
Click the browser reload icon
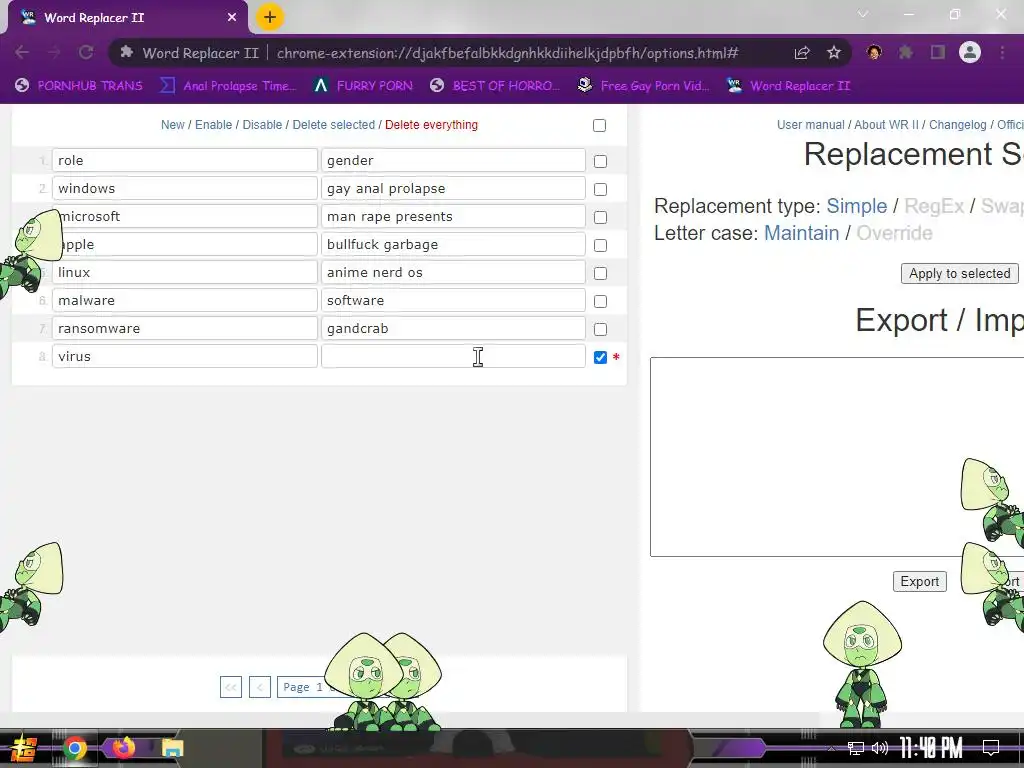[86, 52]
